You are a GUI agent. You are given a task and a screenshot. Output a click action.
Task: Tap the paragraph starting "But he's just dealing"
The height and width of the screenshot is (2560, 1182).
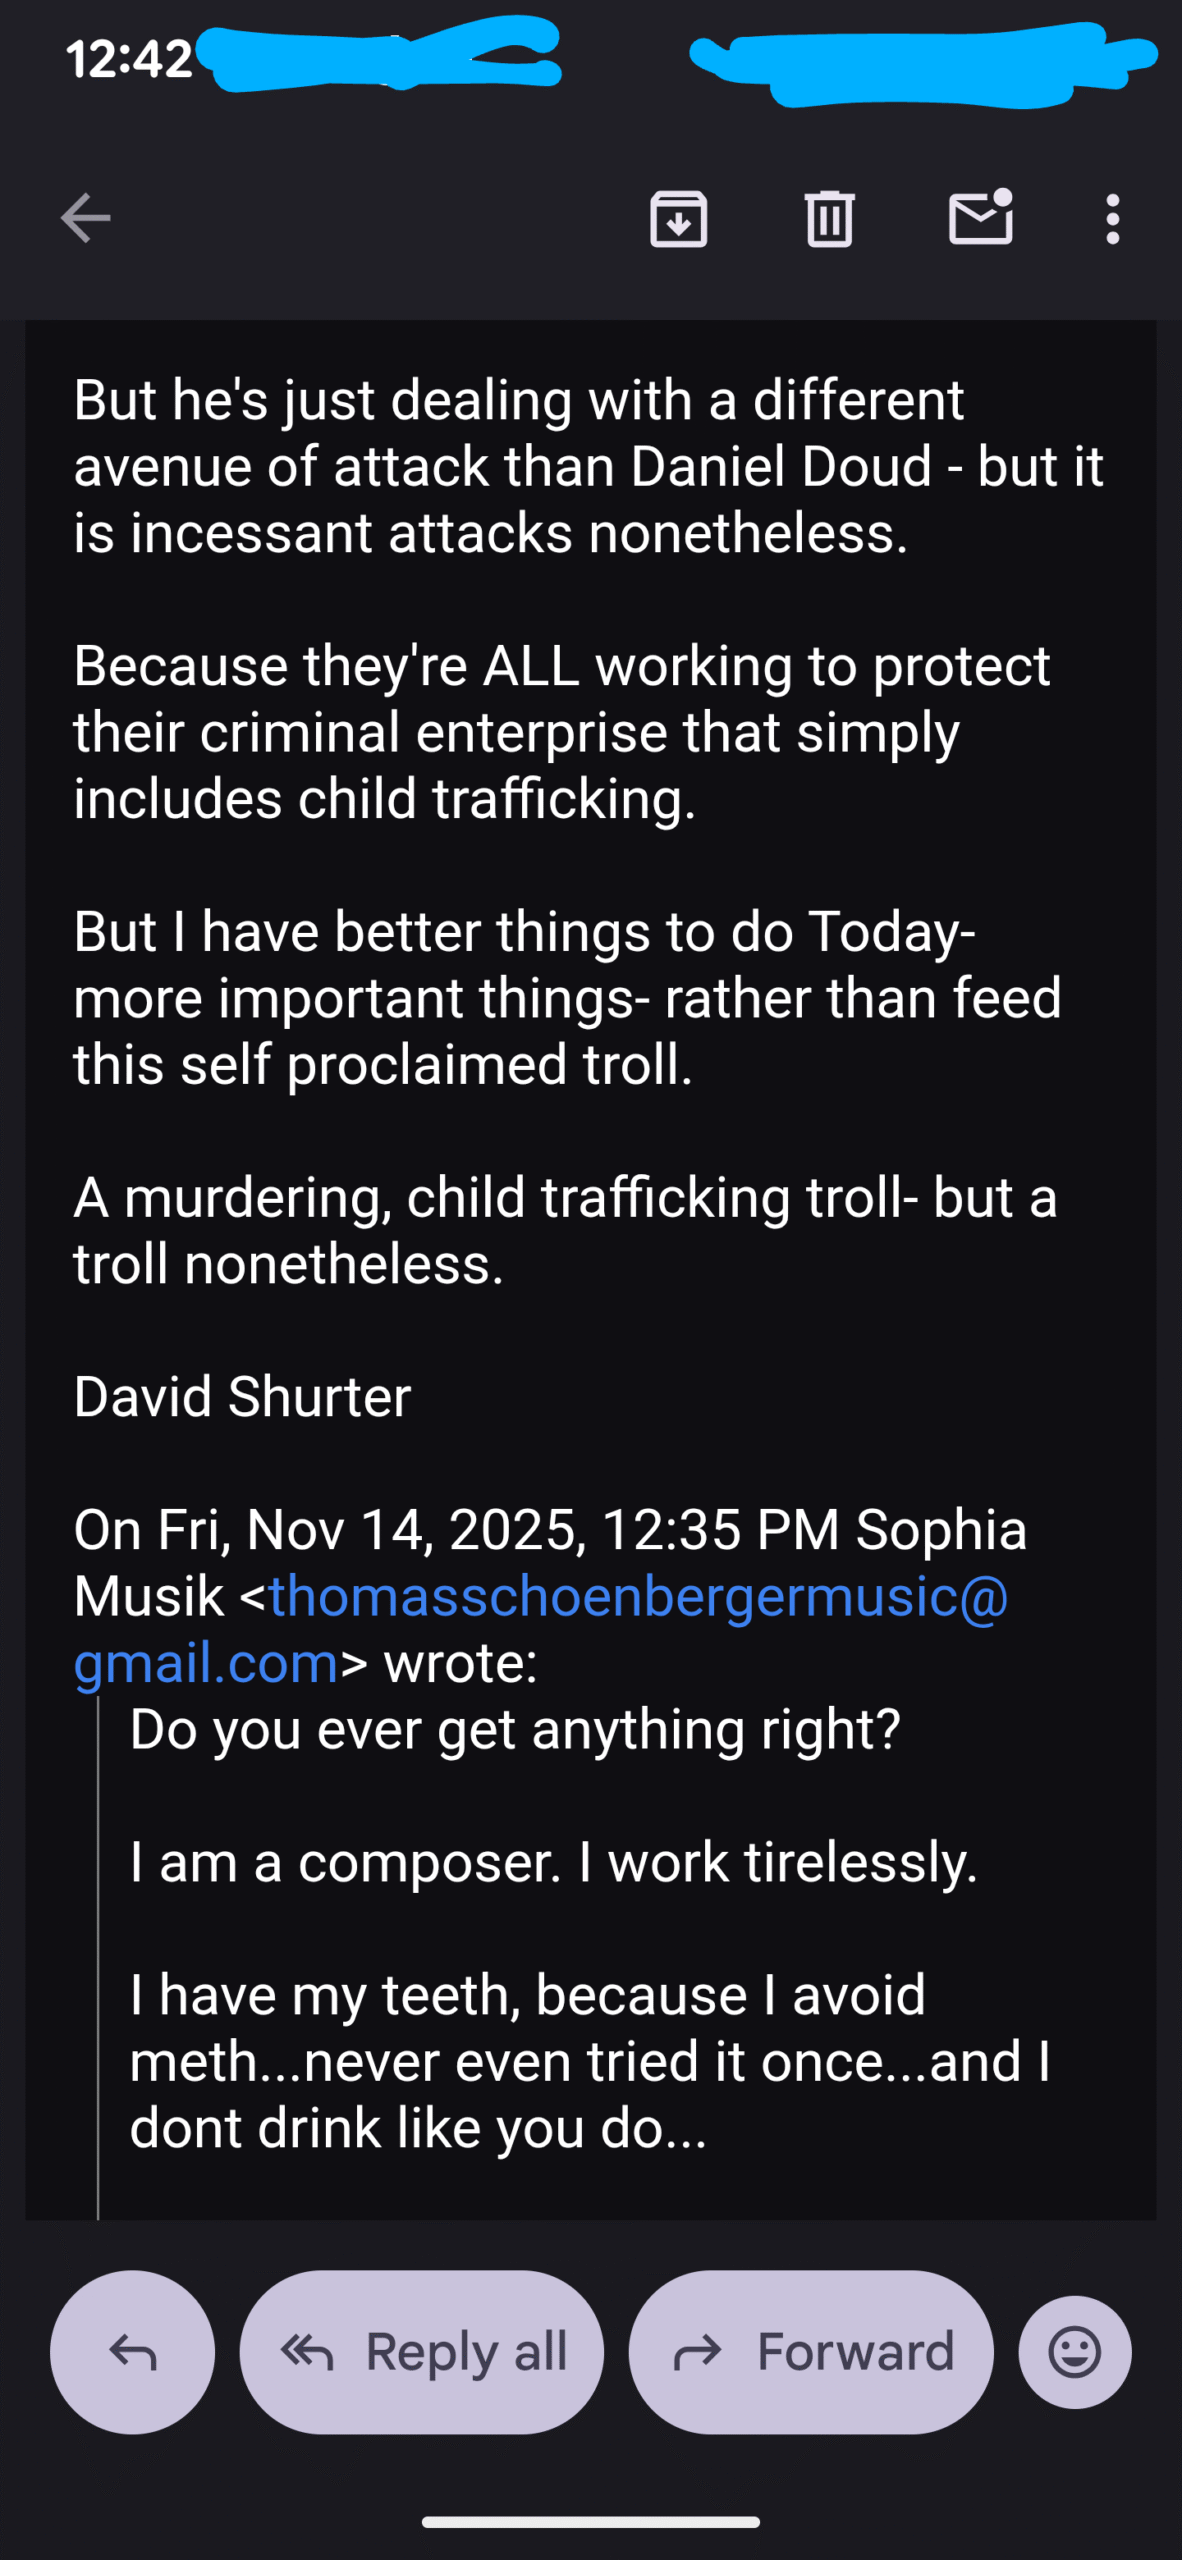587,466
